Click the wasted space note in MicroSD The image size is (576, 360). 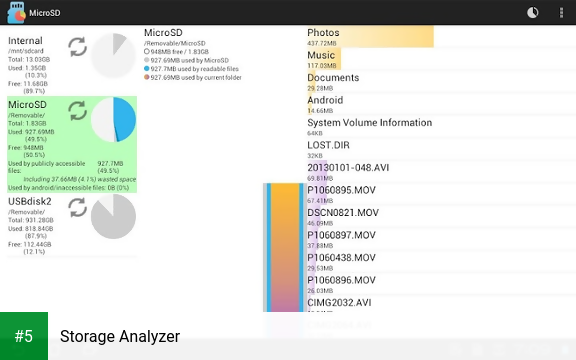pos(79,179)
